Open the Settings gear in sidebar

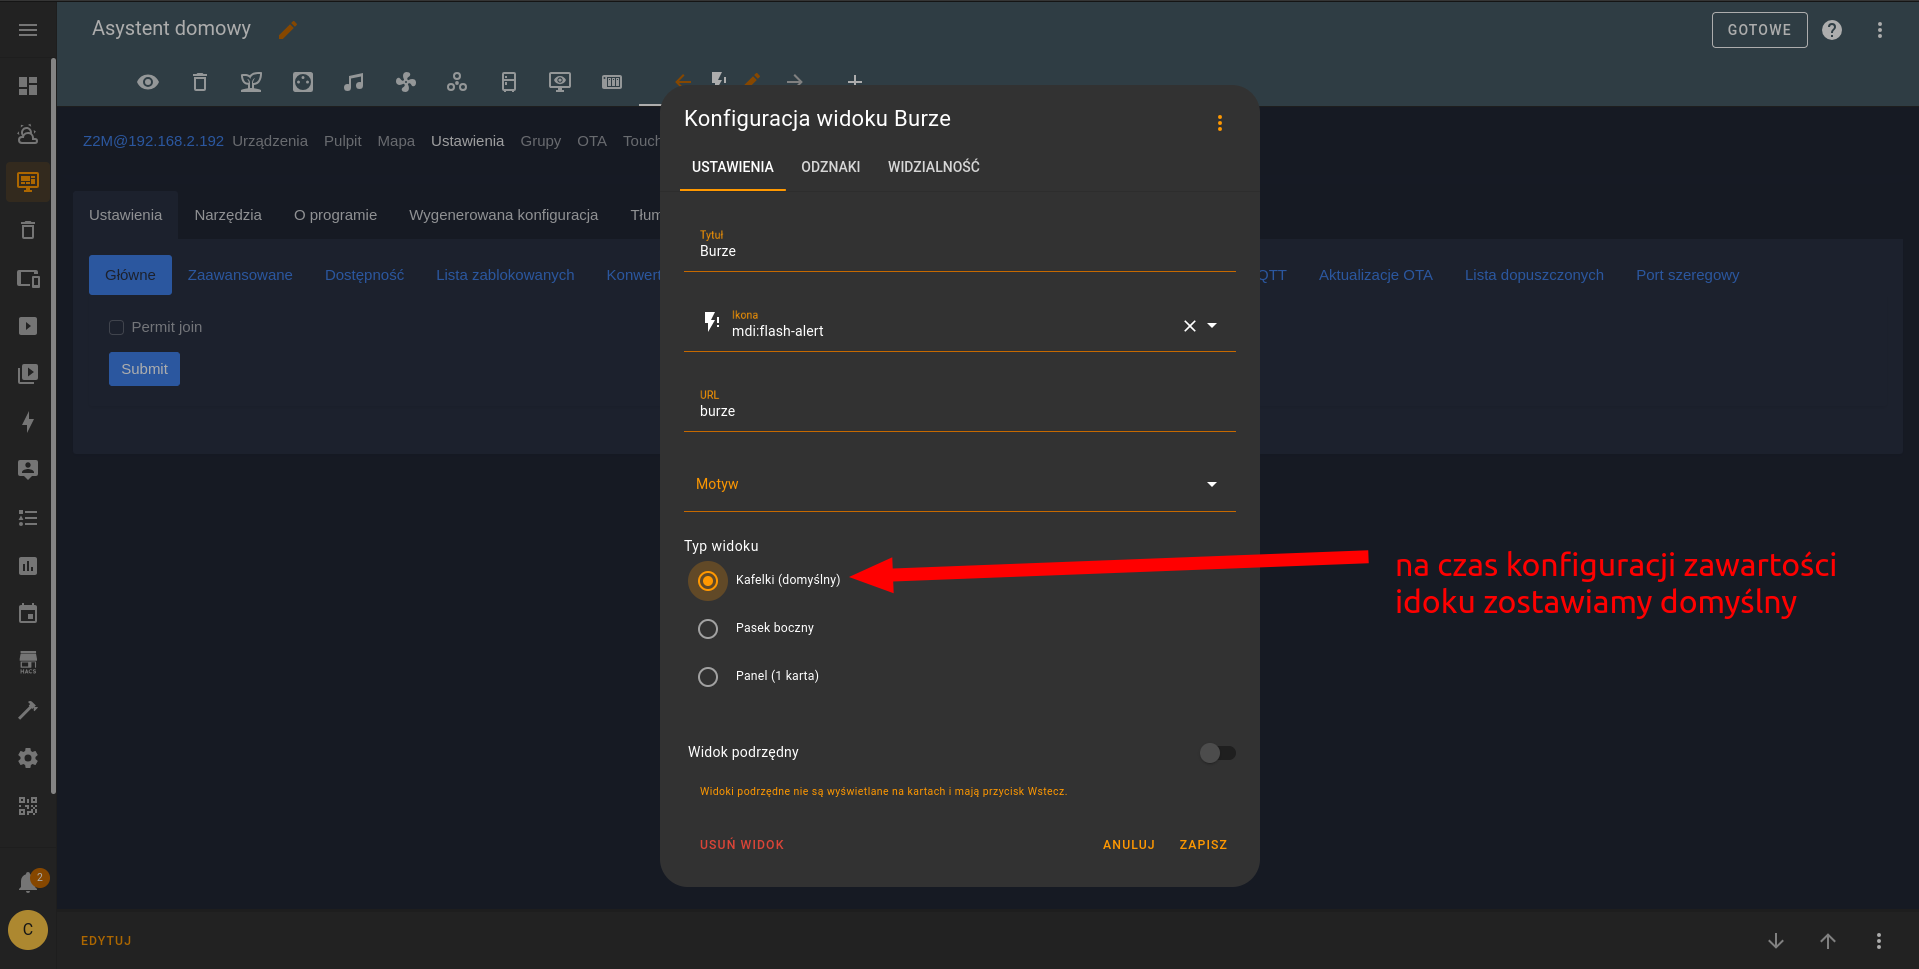[28, 758]
